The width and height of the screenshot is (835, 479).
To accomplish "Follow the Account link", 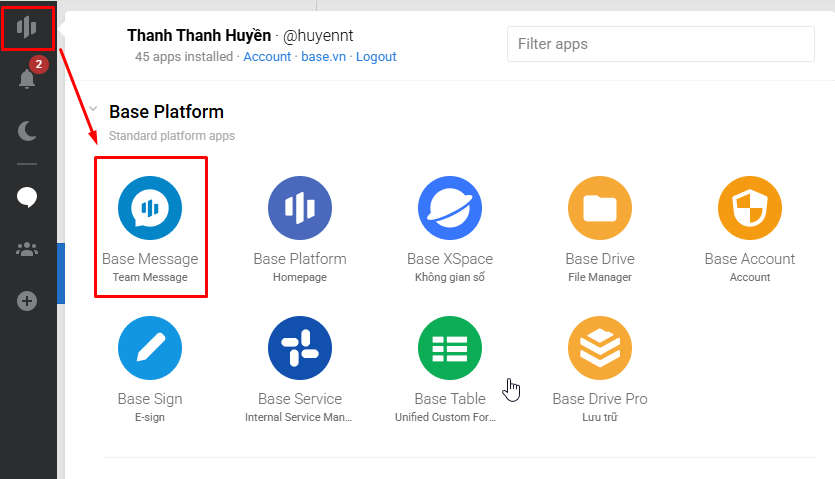I will point(267,56).
